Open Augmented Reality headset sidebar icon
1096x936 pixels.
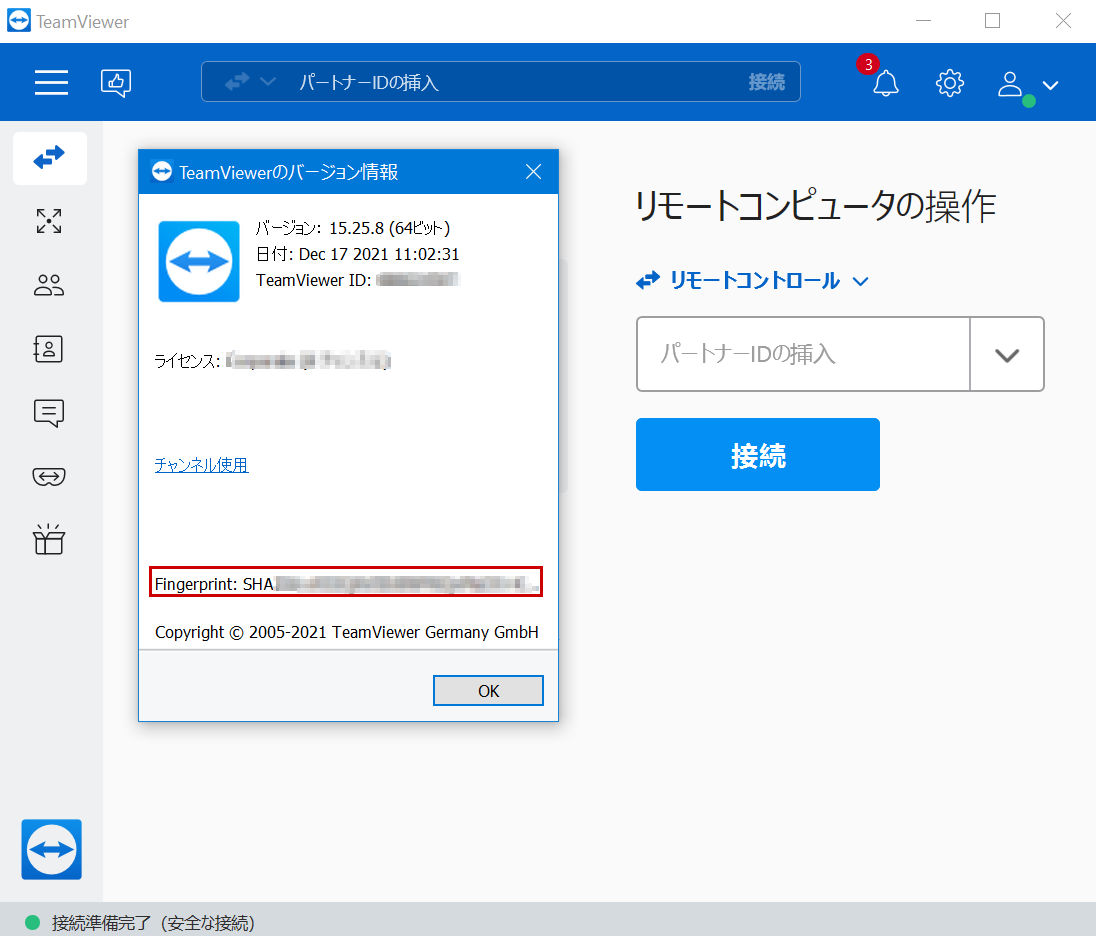pos(49,477)
